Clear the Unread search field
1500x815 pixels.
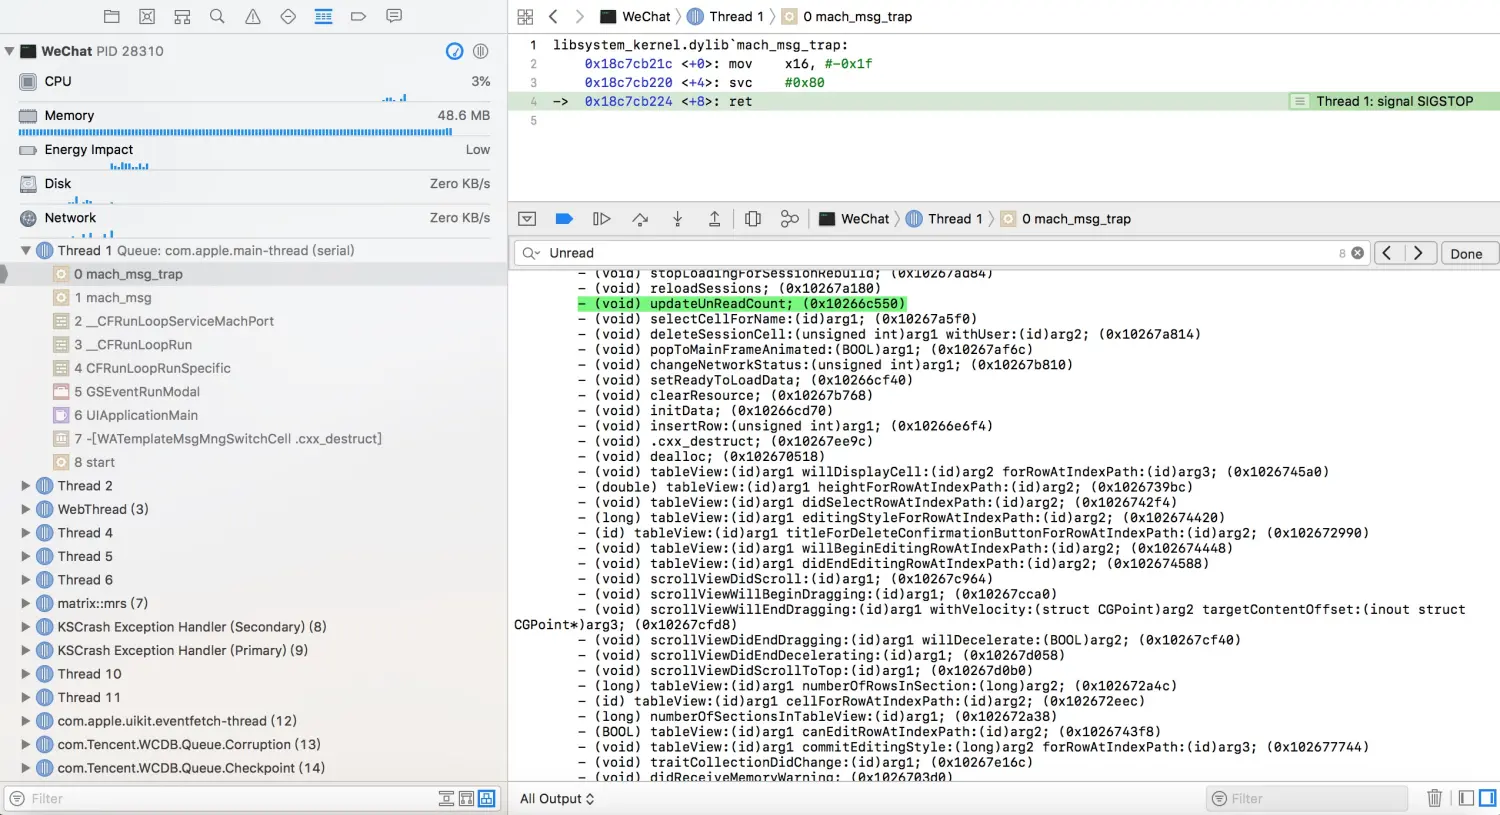point(1357,253)
